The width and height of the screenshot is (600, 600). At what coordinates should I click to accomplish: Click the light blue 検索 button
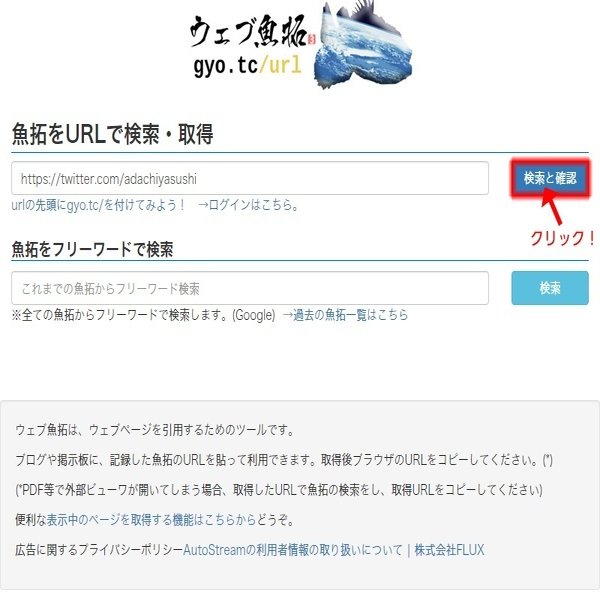(x=550, y=288)
